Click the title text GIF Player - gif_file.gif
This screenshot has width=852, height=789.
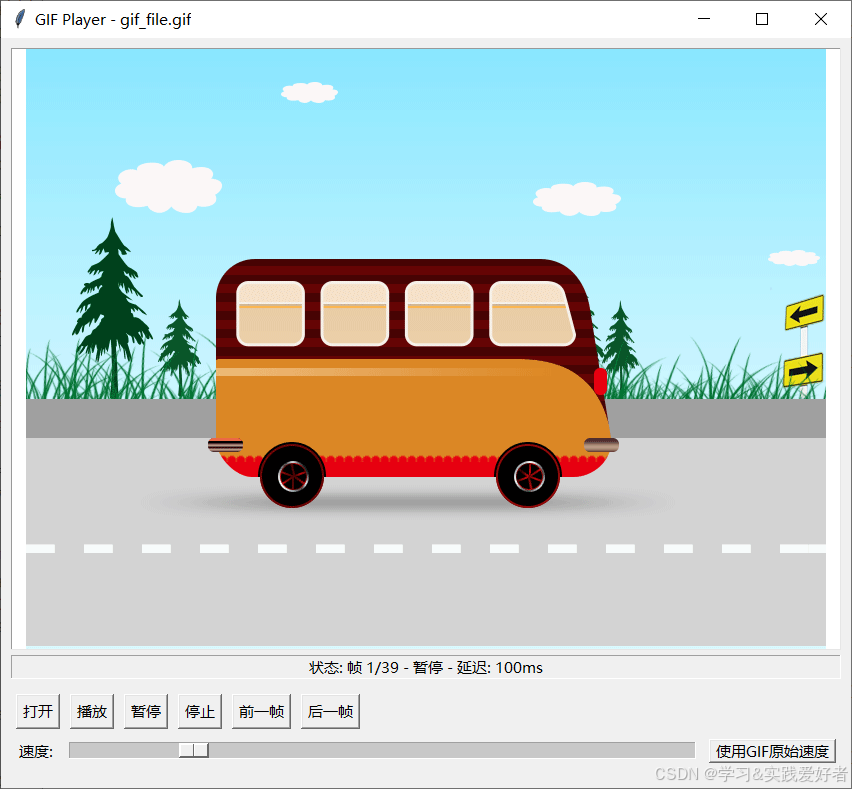(113, 20)
